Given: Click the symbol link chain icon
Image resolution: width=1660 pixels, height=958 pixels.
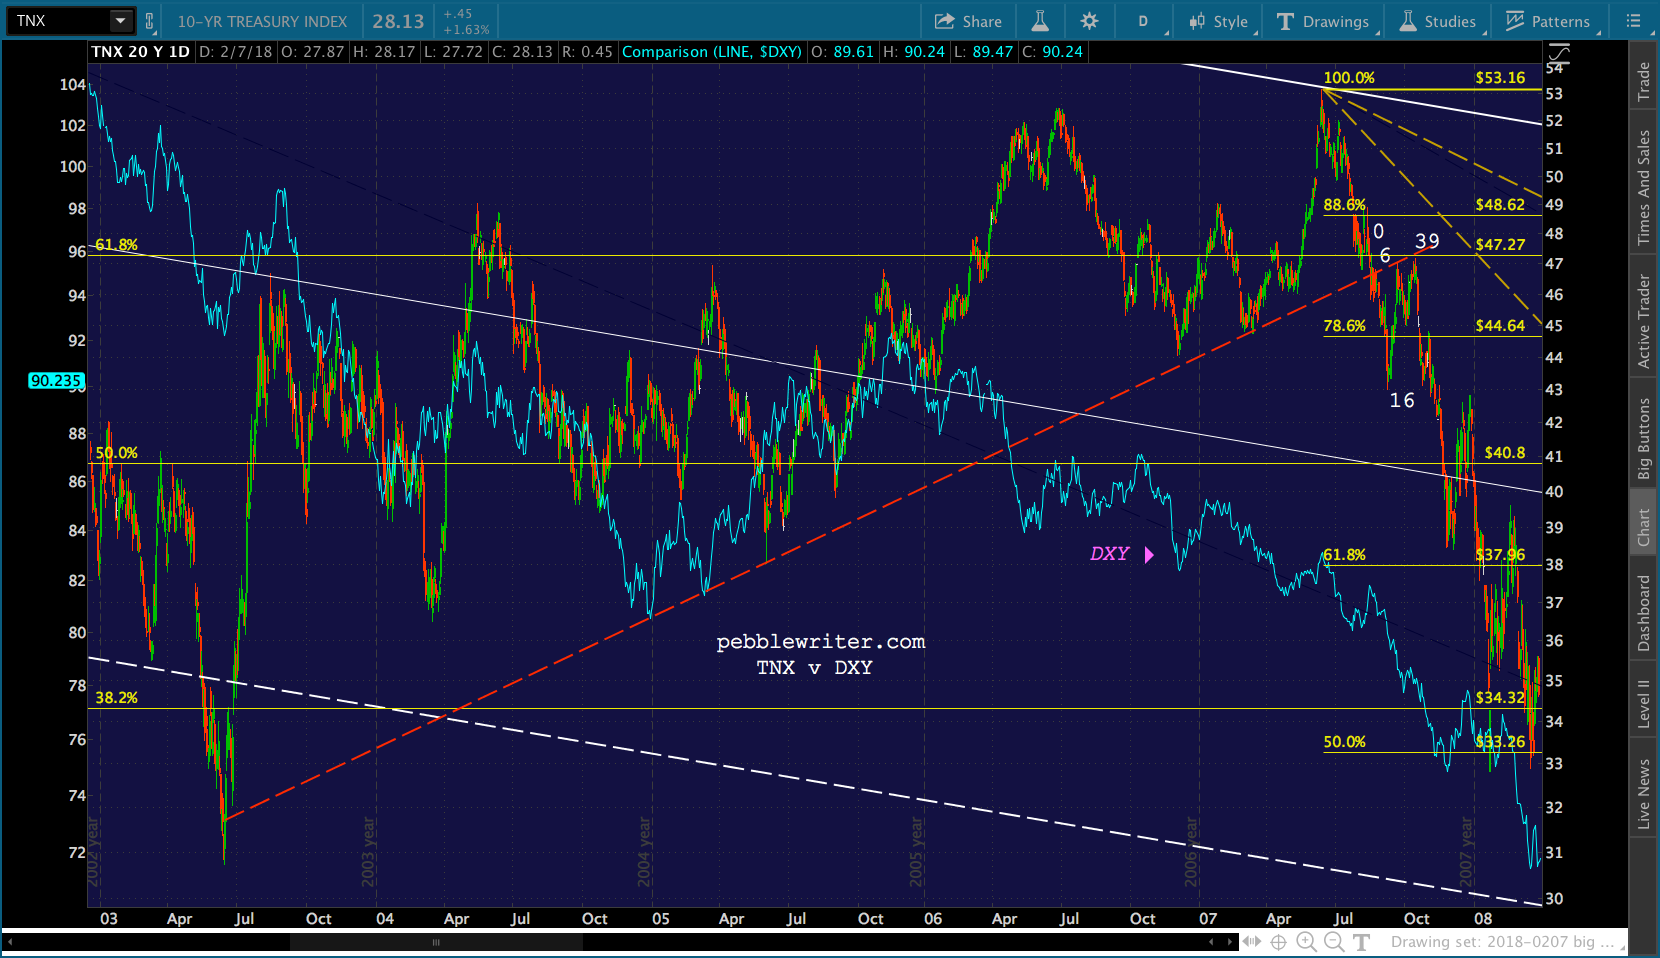Looking at the screenshot, I should coord(150,21).
